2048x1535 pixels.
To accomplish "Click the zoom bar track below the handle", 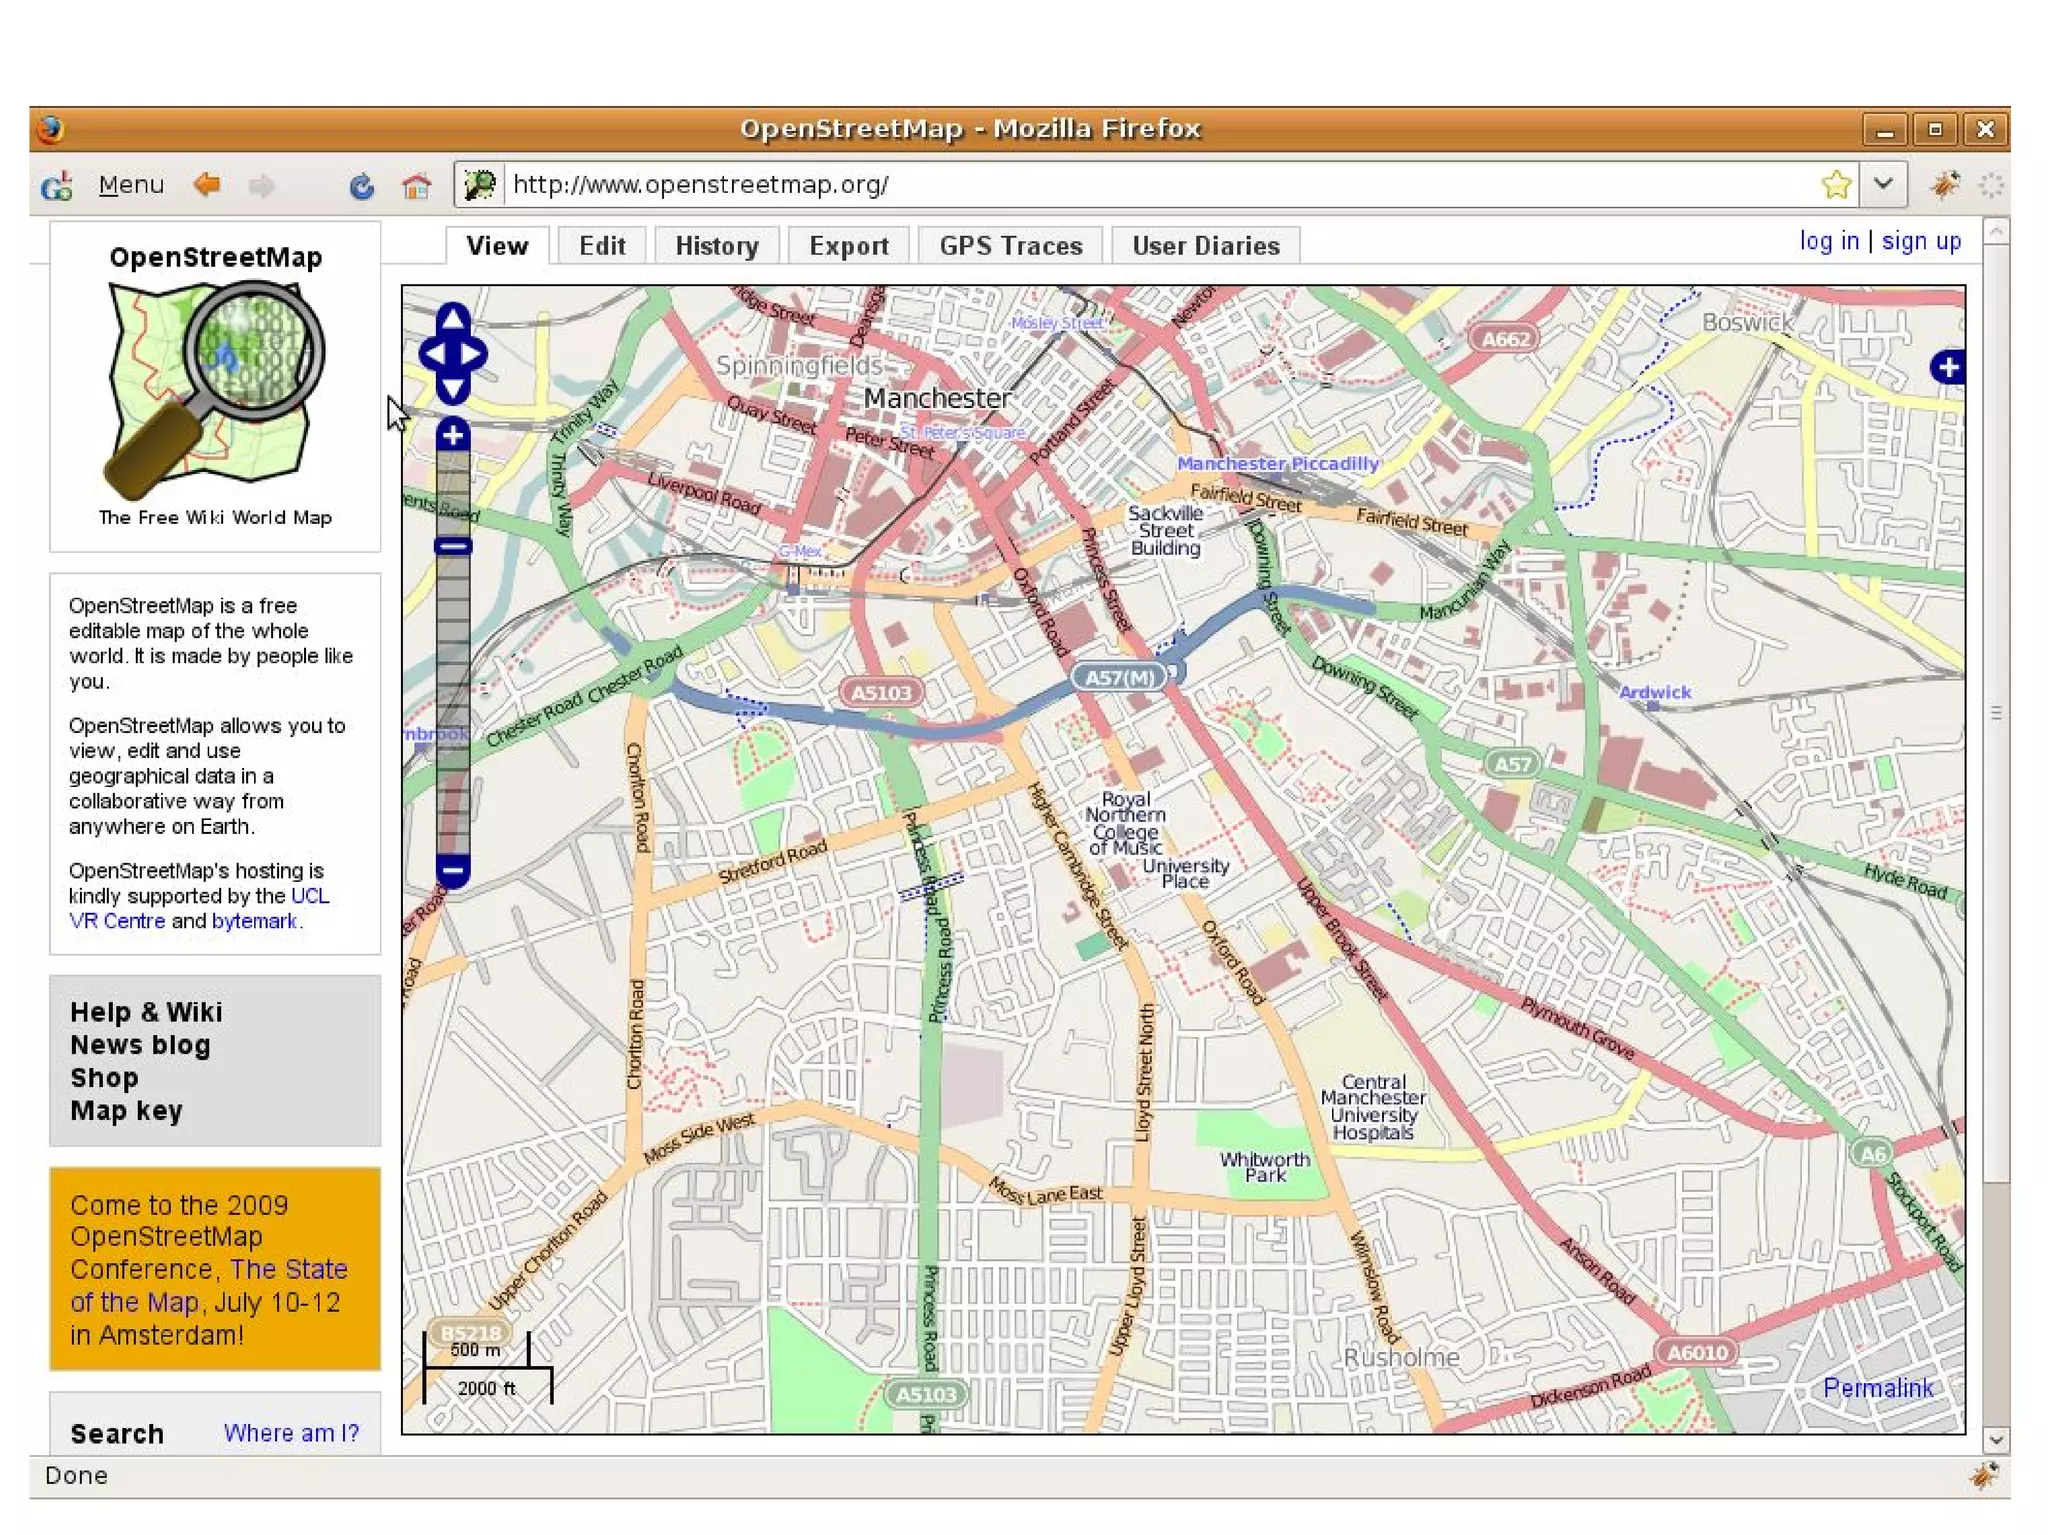I will (x=453, y=705).
